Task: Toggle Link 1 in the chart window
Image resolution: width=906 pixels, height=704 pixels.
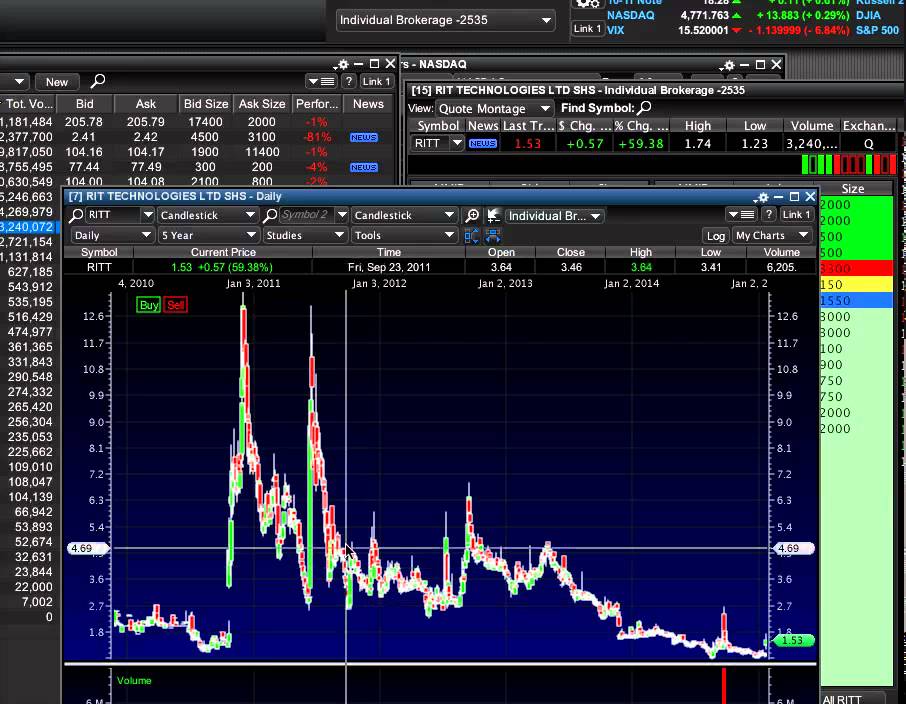Action: [x=796, y=214]
